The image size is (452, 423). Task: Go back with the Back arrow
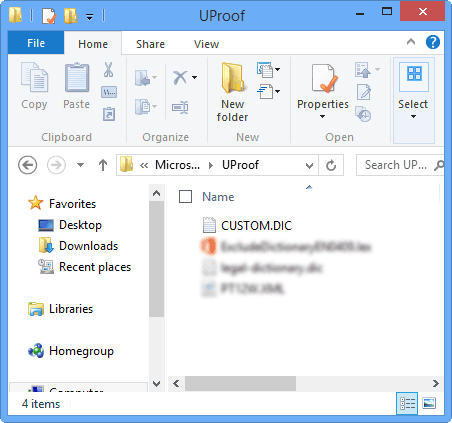pos(27,165)
